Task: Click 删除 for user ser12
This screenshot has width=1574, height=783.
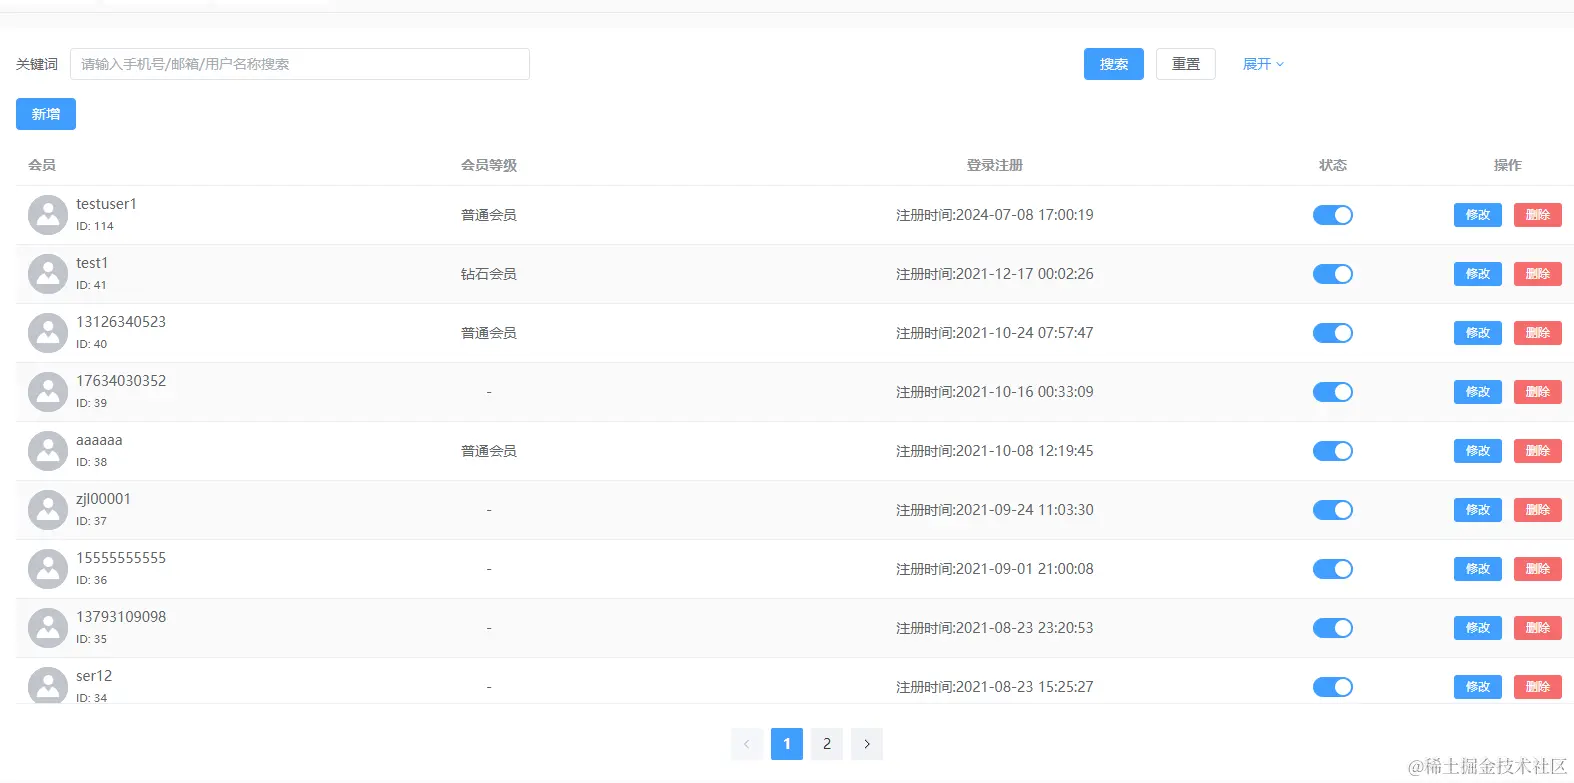Action: pyautogui.click(x=1538, y=687)
